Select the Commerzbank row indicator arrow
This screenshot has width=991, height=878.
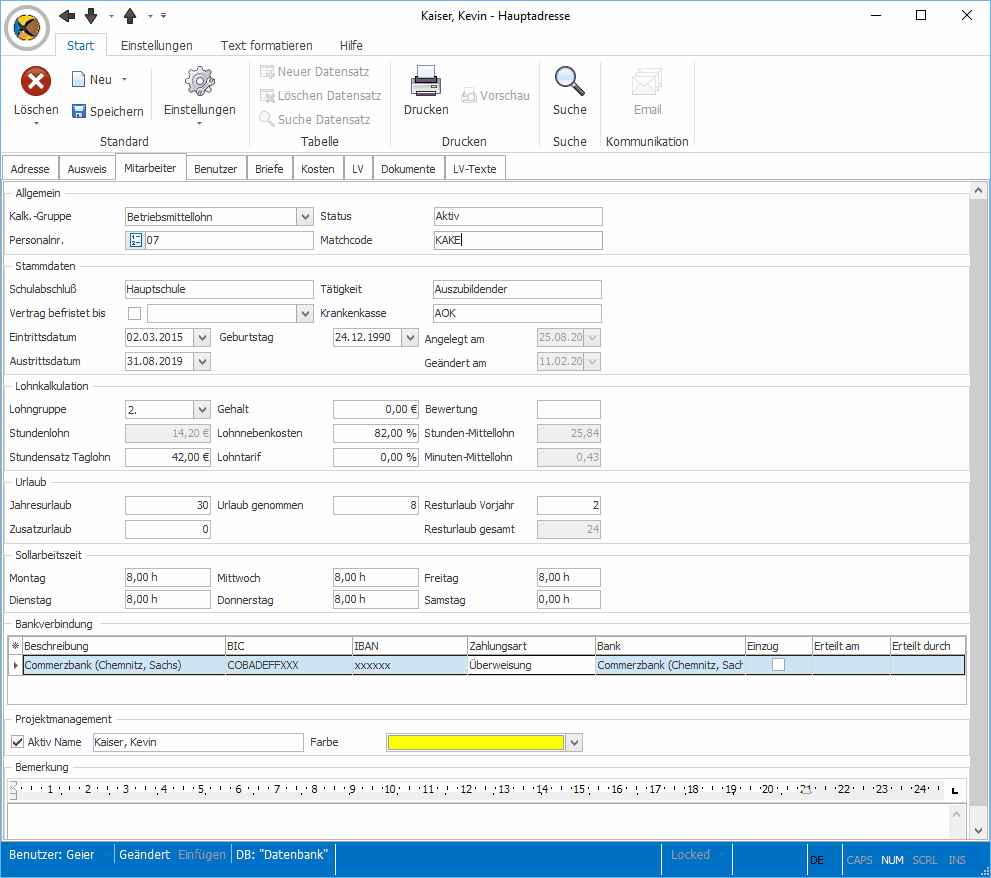point(15,665)
